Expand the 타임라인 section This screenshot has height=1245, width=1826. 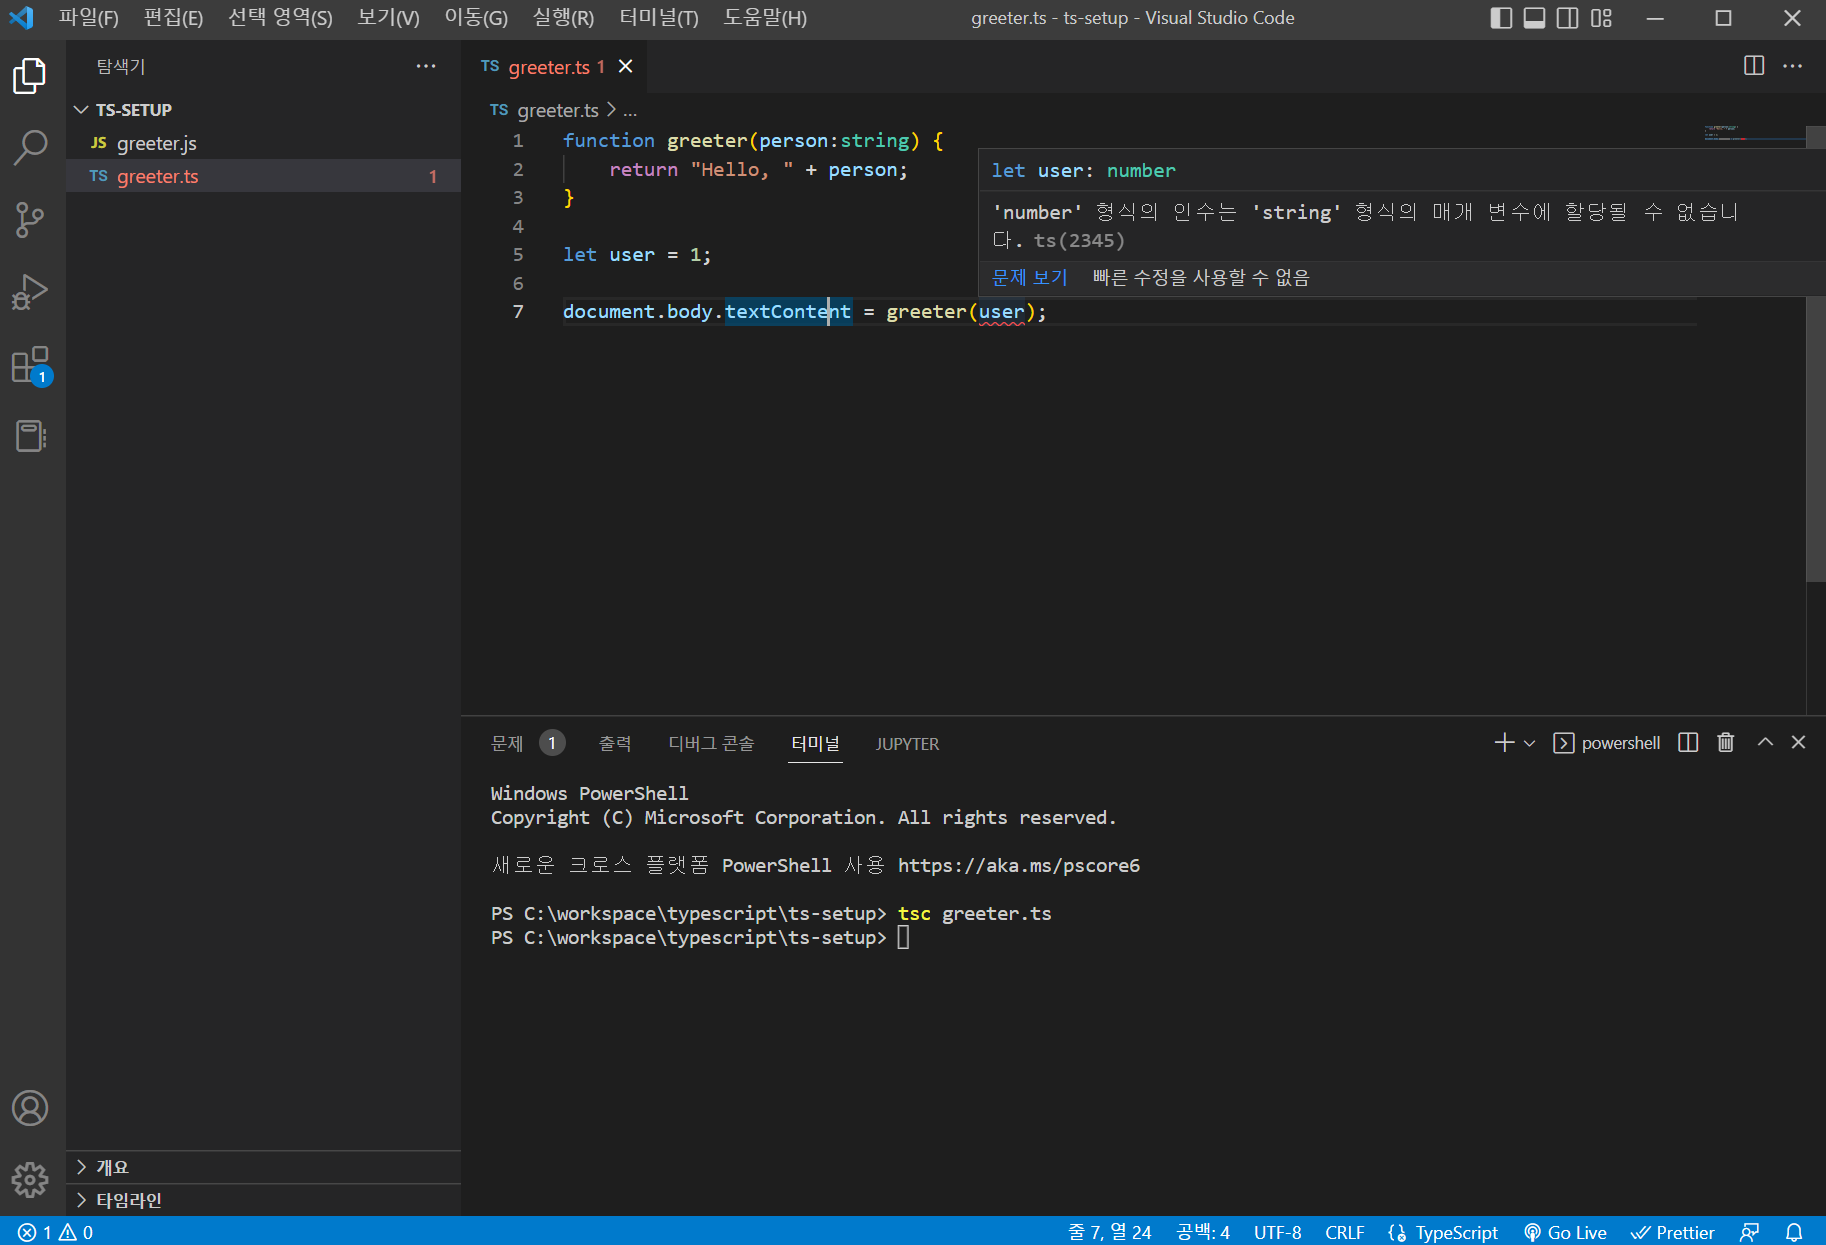tap(264, 1200)
